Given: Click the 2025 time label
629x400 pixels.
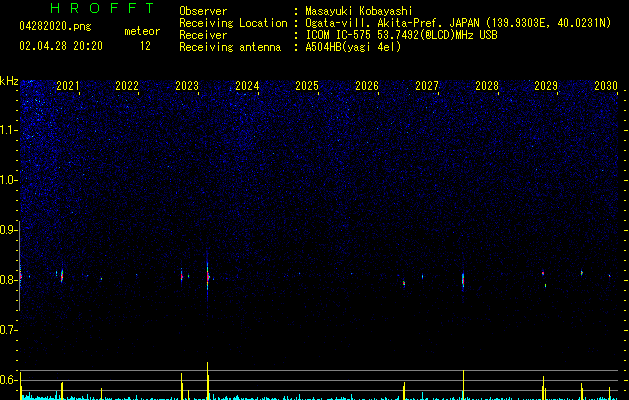Looking at the screenshot, I should pos(307,86).
